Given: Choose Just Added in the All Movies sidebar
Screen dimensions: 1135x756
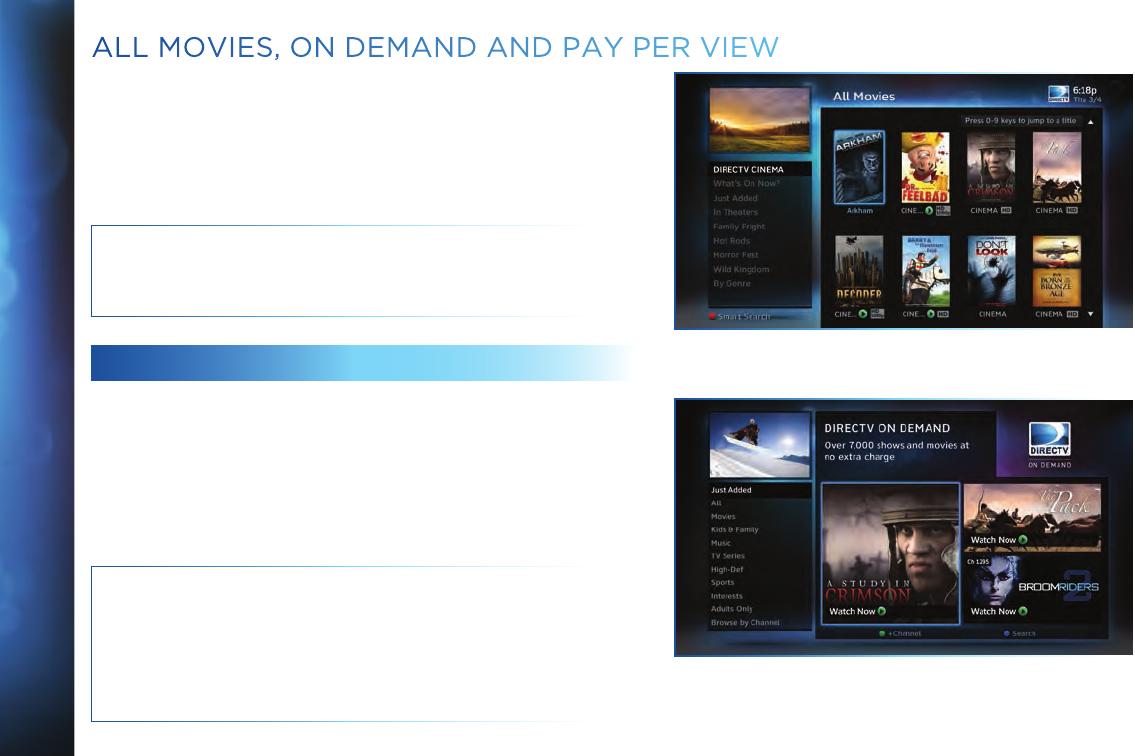Looking at the screenshot, I should pyautogui.click(x=735, y=198).
